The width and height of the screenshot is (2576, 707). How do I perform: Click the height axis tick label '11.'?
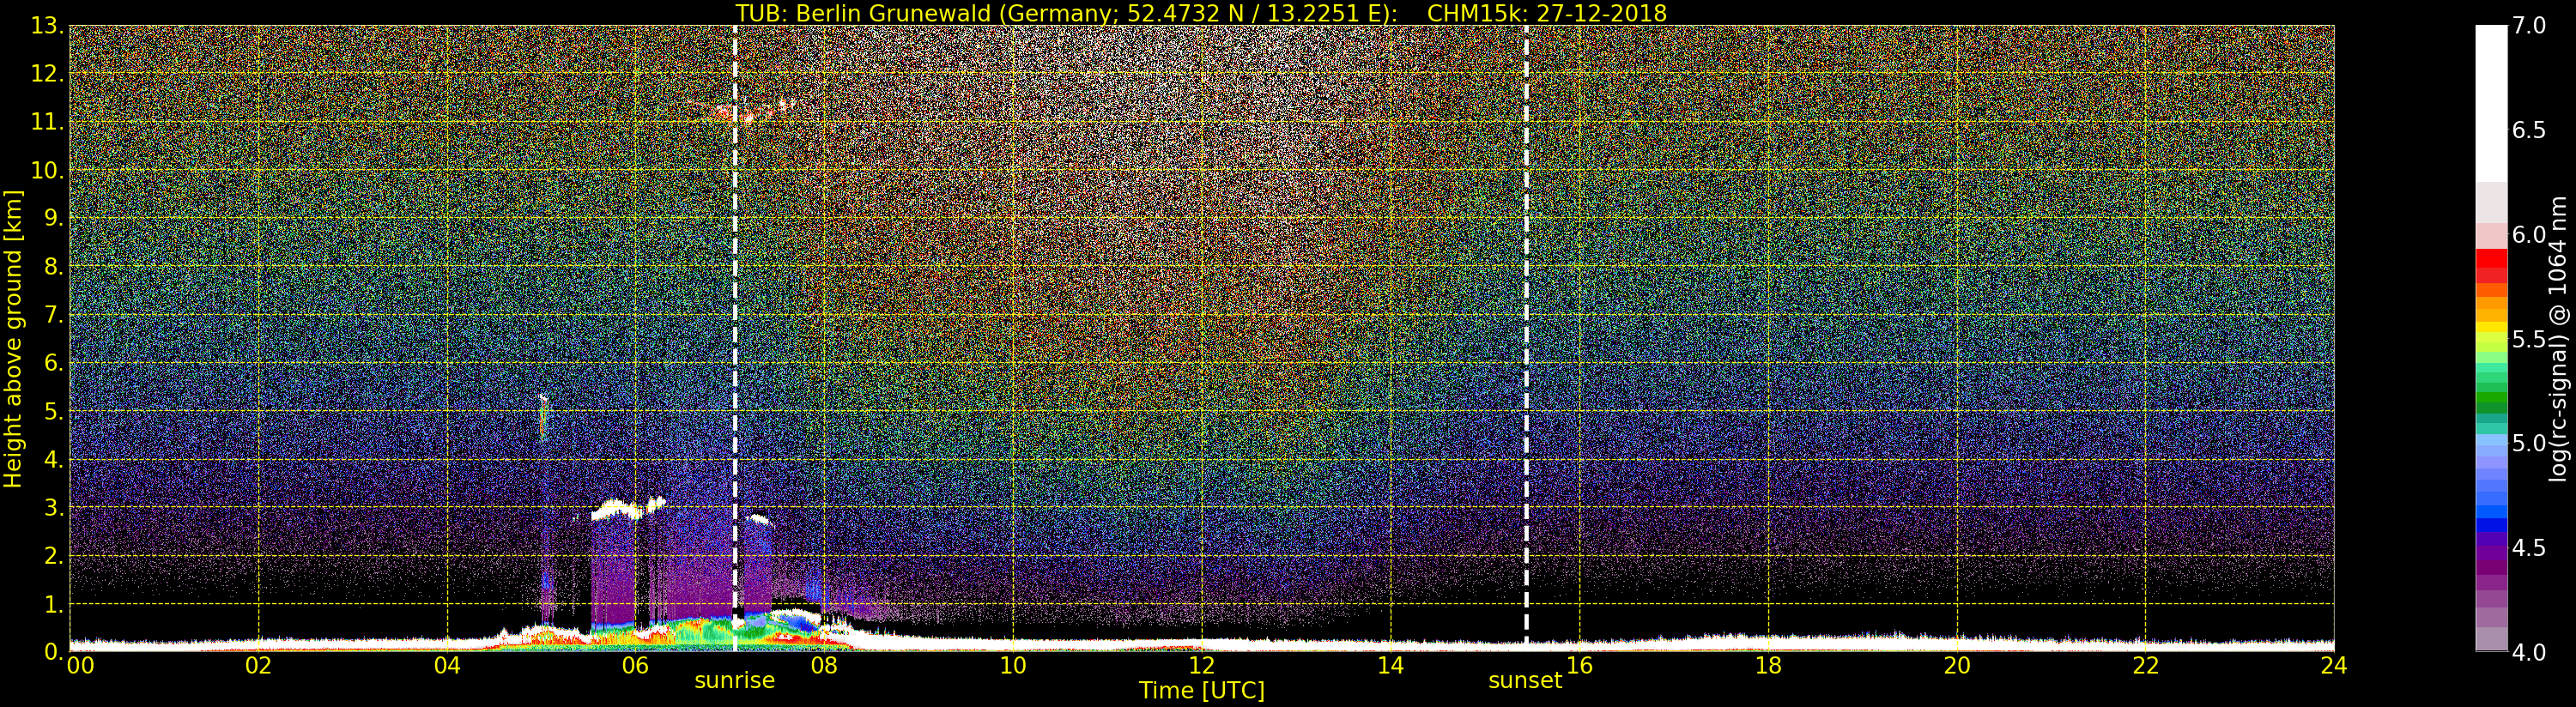click(x=47, y=122)
